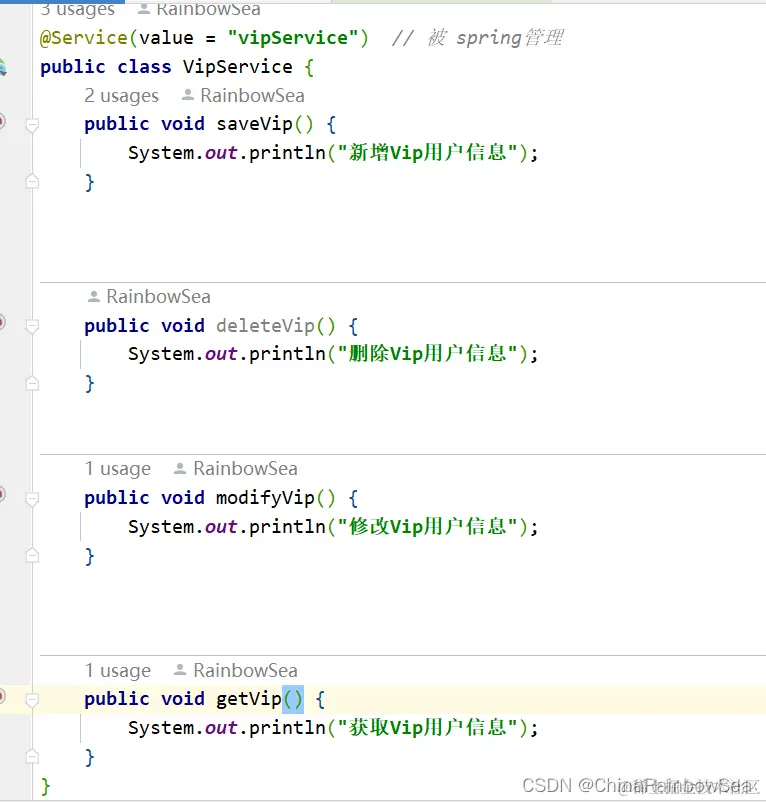Place cursor on modifyVip method name
The width and height of the screenshot is (766, 802).
pyautogui.click(x=265, y=498)
